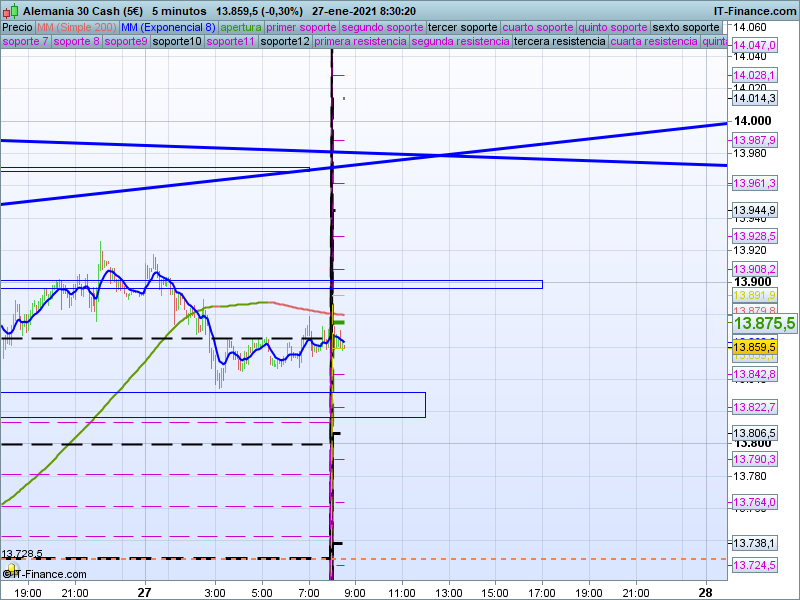The width and height of the screenshot is (800, 600).
Task: Click the apertura indicator label
Action: 241,27
